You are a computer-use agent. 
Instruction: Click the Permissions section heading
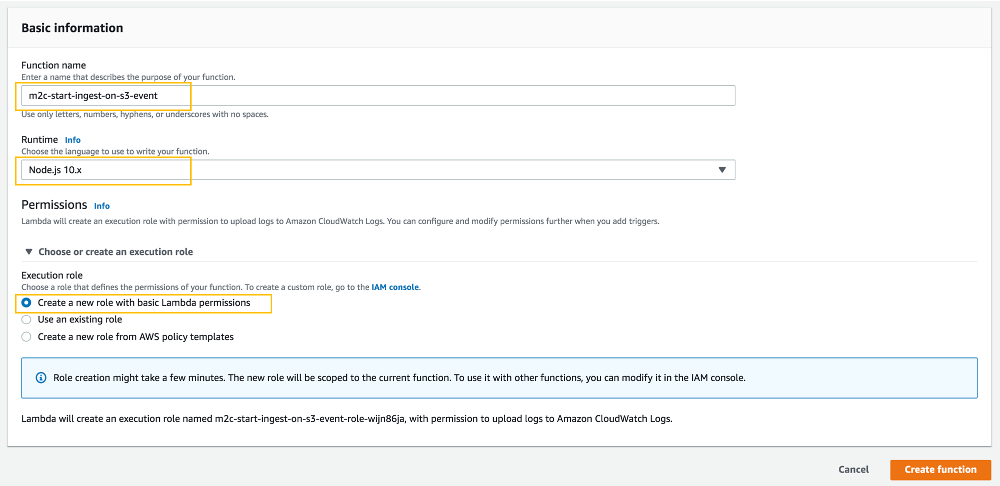54,205
